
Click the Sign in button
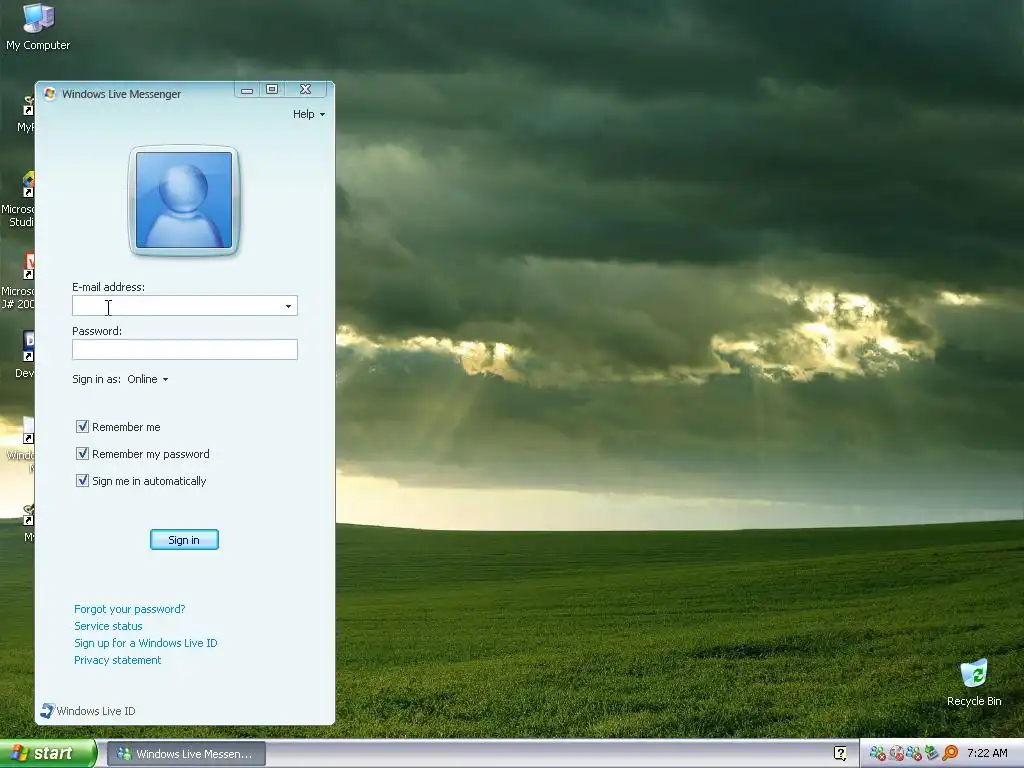pyautogui.click(x=184, y=539)
